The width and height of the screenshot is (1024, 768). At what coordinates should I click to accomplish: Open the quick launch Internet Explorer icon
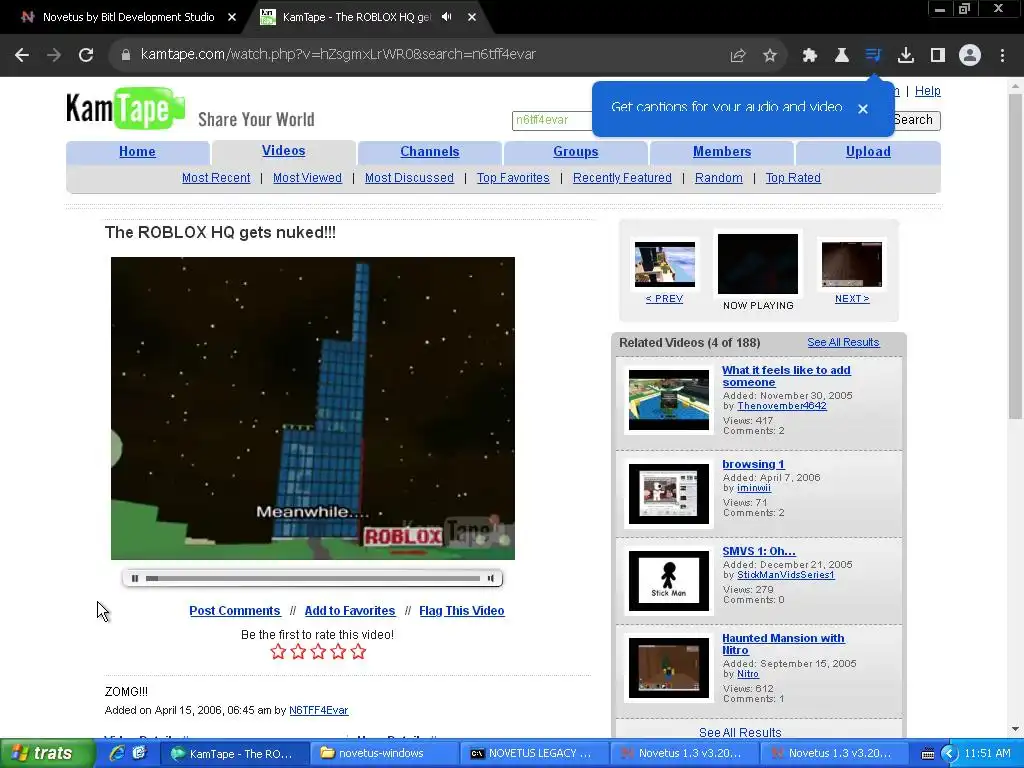tap(118, 753)
